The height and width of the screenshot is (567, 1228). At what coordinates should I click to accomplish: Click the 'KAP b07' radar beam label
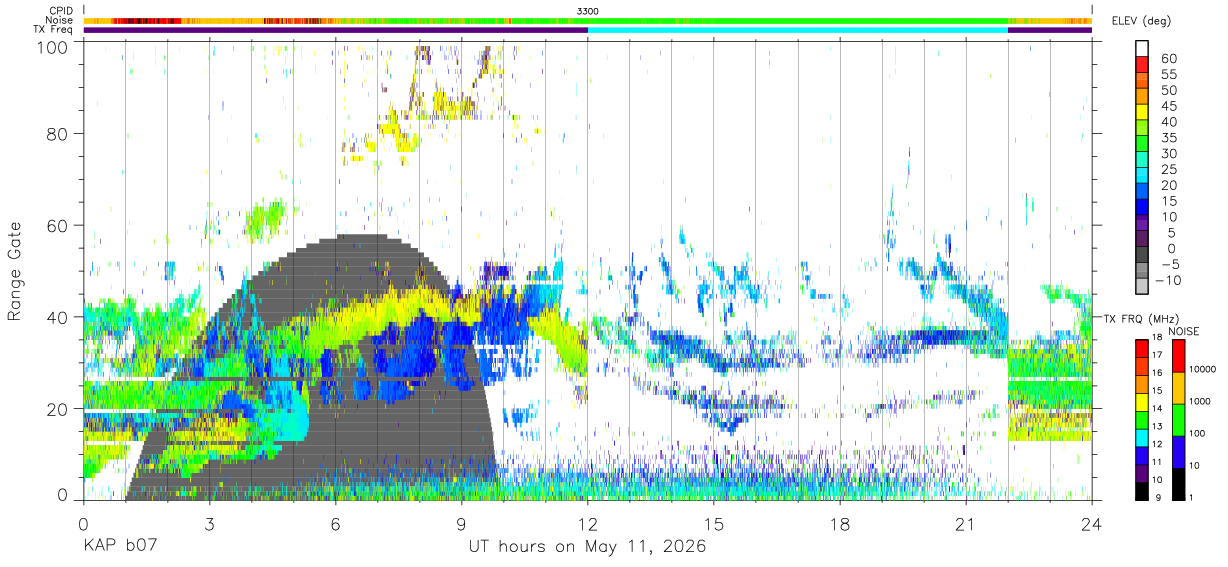118,547
